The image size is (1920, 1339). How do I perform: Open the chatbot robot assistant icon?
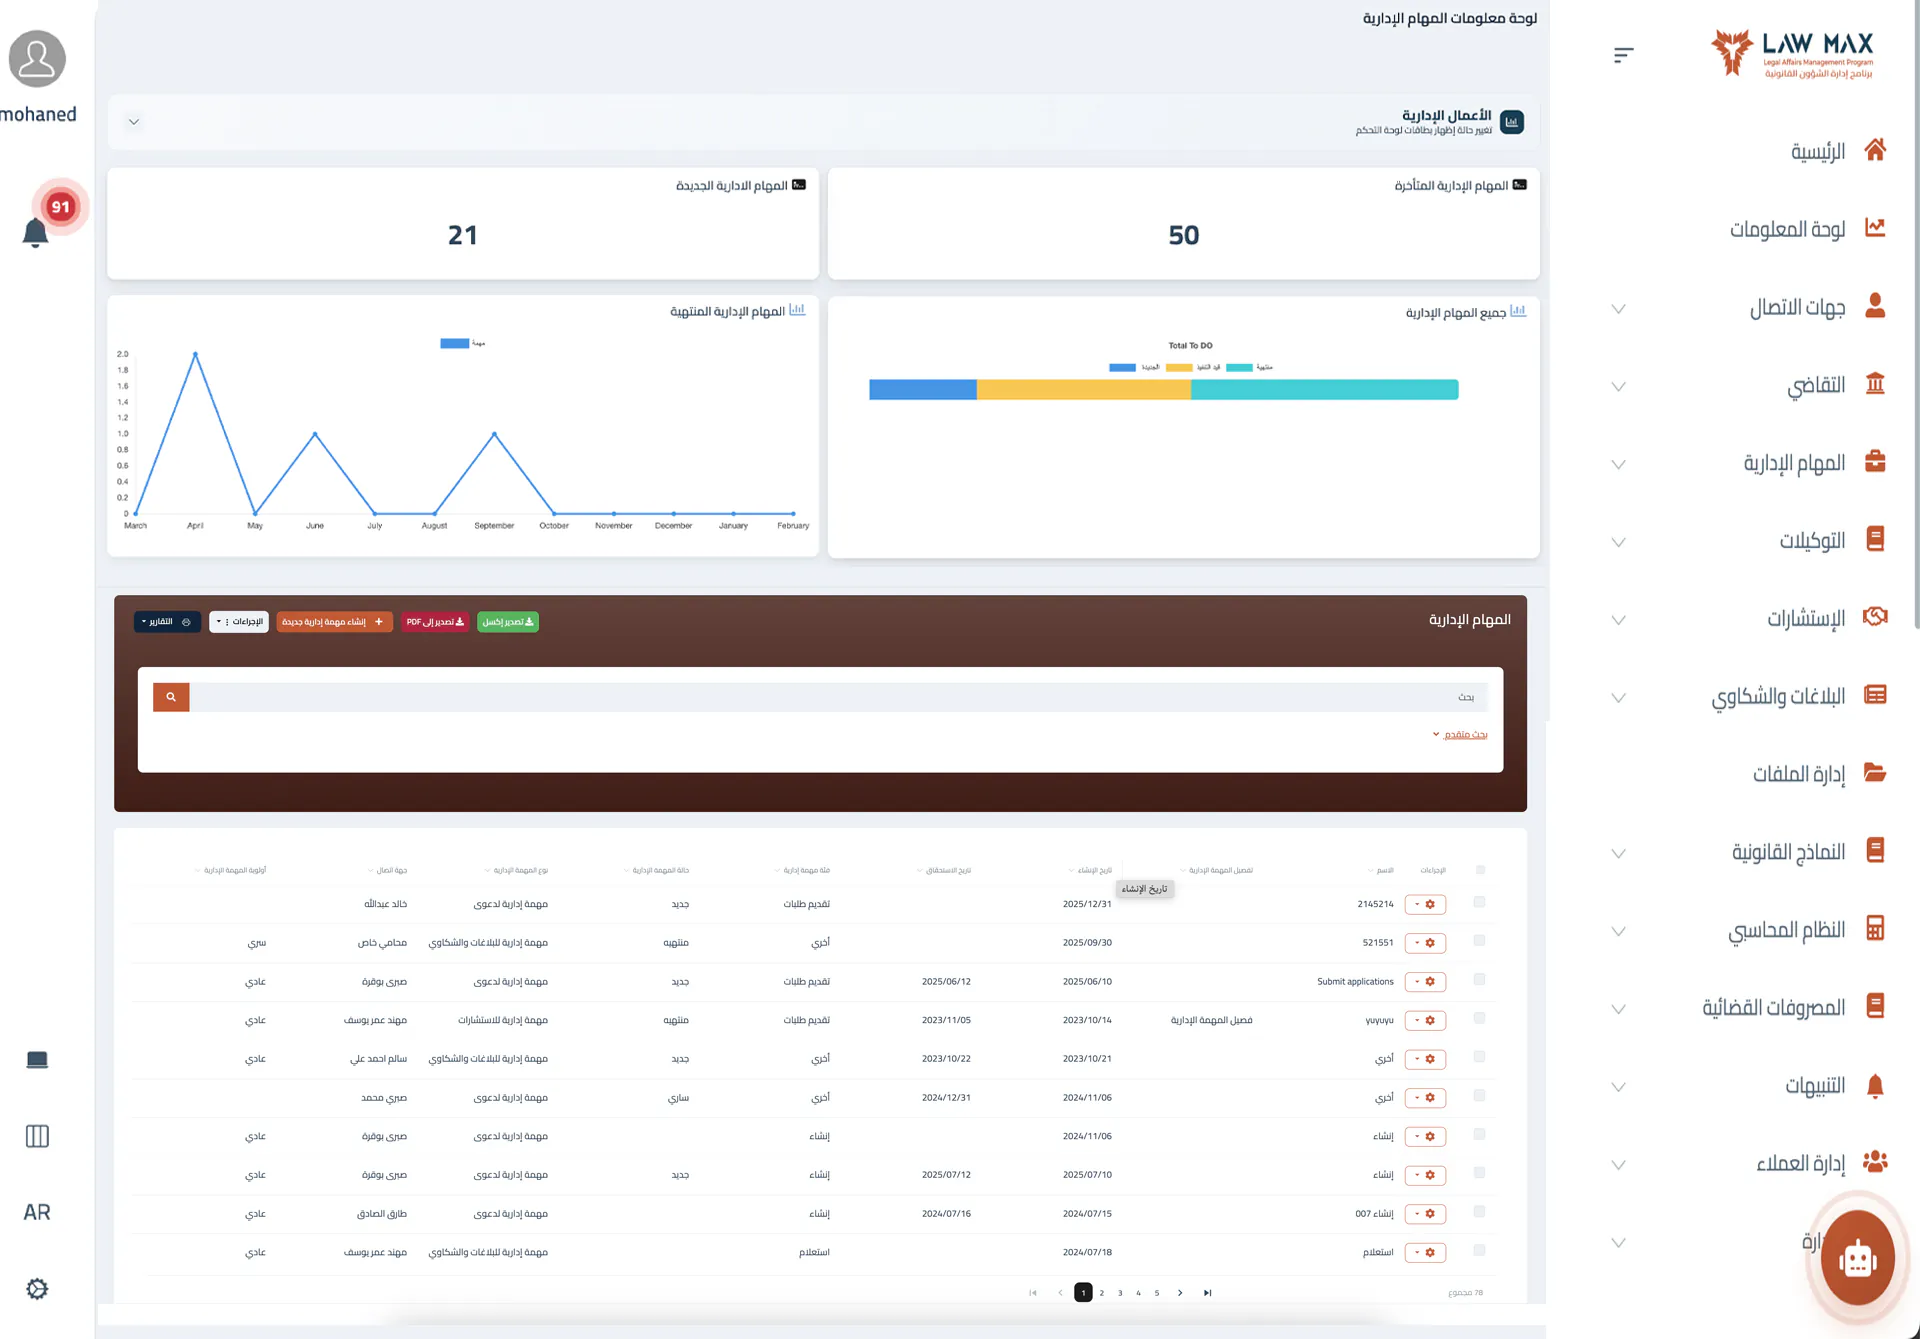(1857, 1258)
